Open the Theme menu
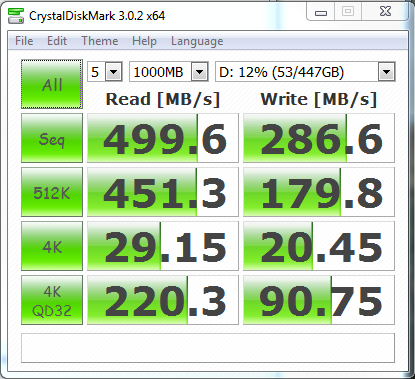This screenshot has width=415, height=379. 100,41
